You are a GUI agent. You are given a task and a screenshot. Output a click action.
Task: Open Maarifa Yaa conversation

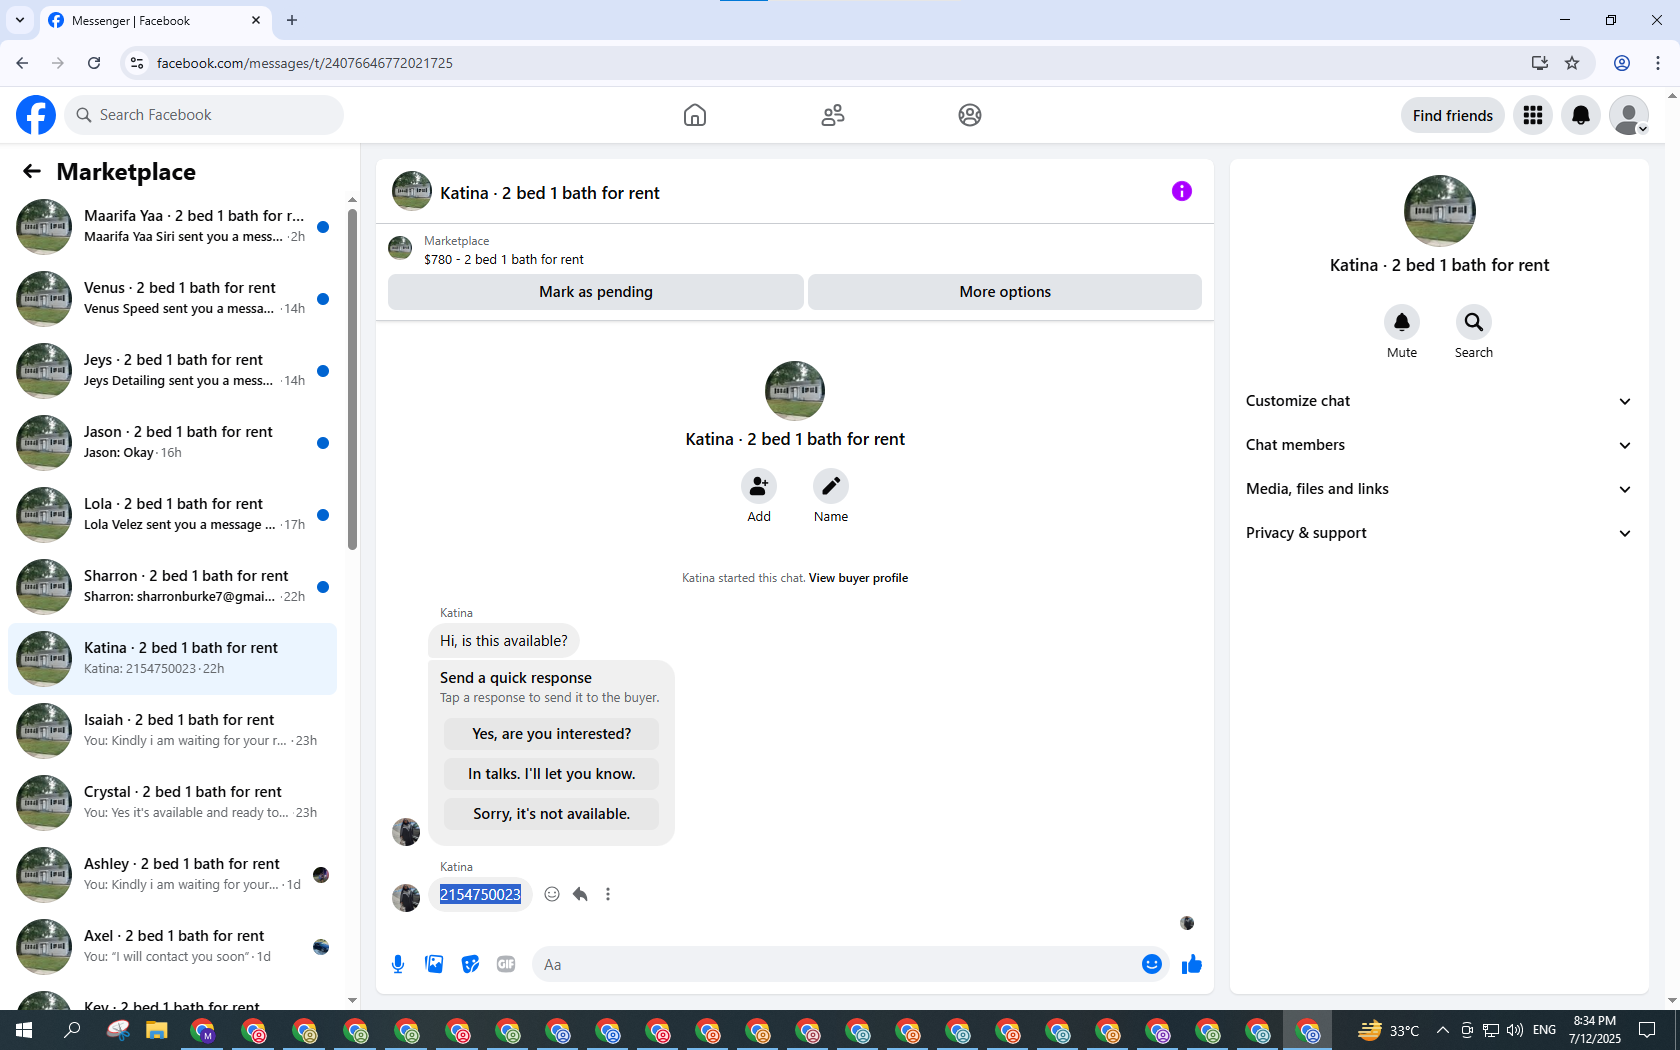172,227
